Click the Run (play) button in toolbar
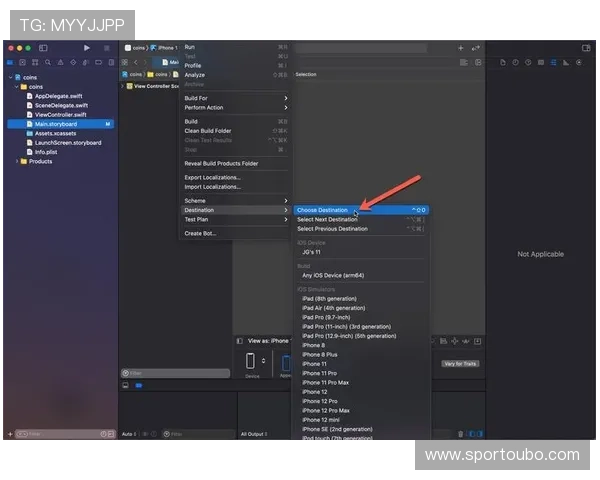 point(87,47)
